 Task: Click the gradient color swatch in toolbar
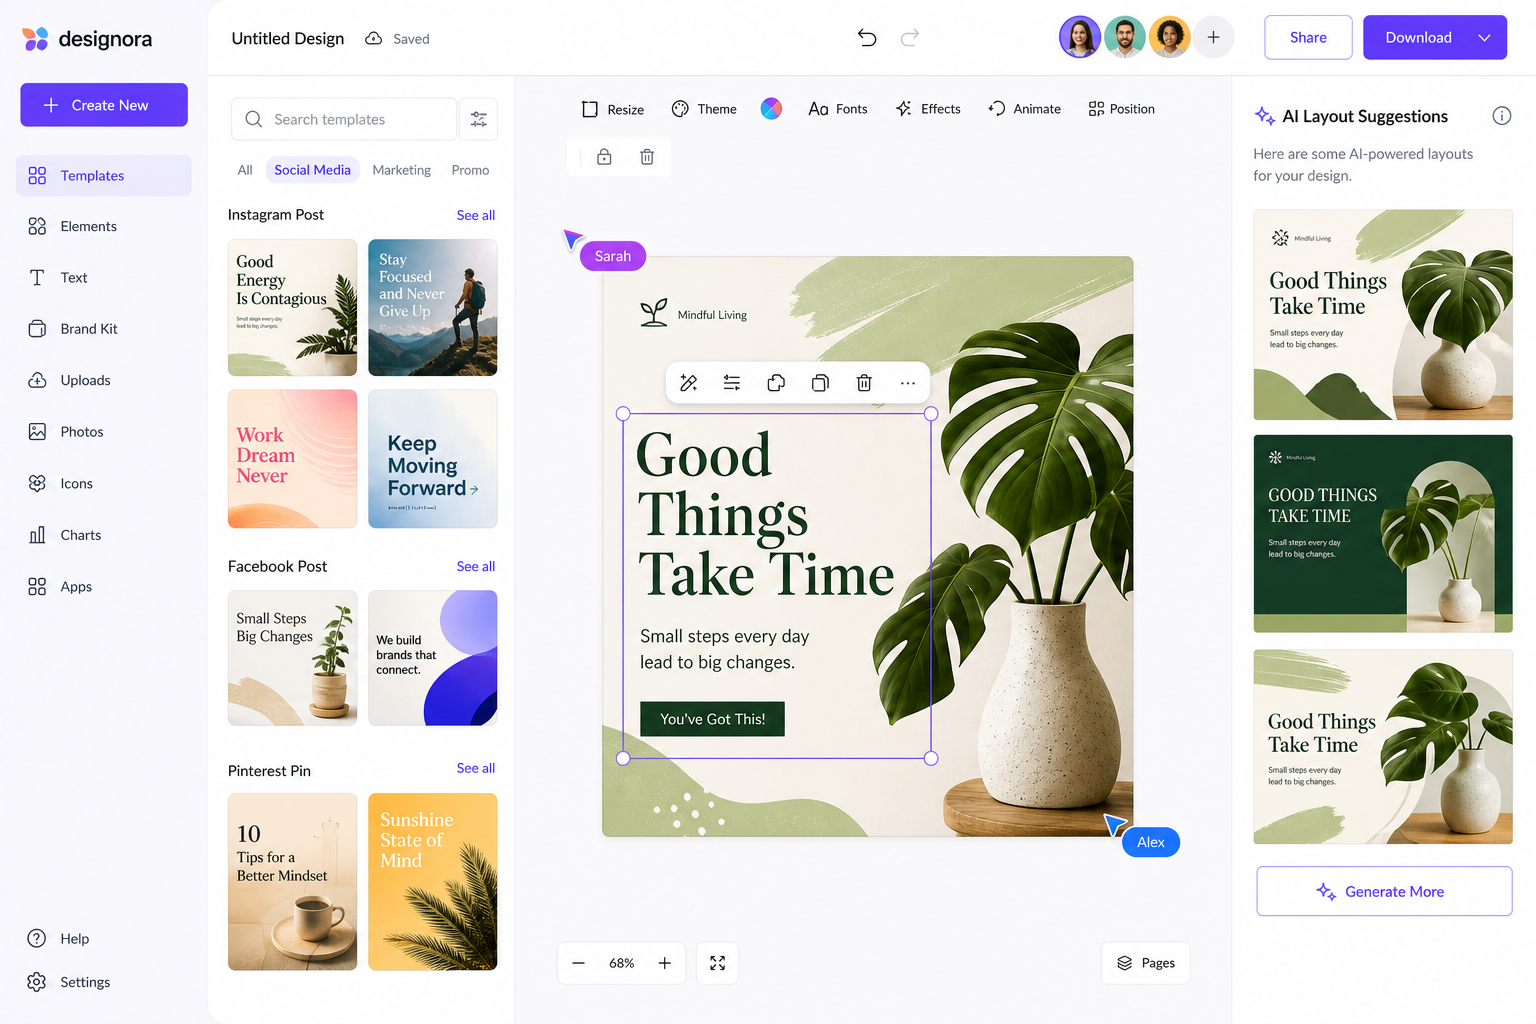771,109
